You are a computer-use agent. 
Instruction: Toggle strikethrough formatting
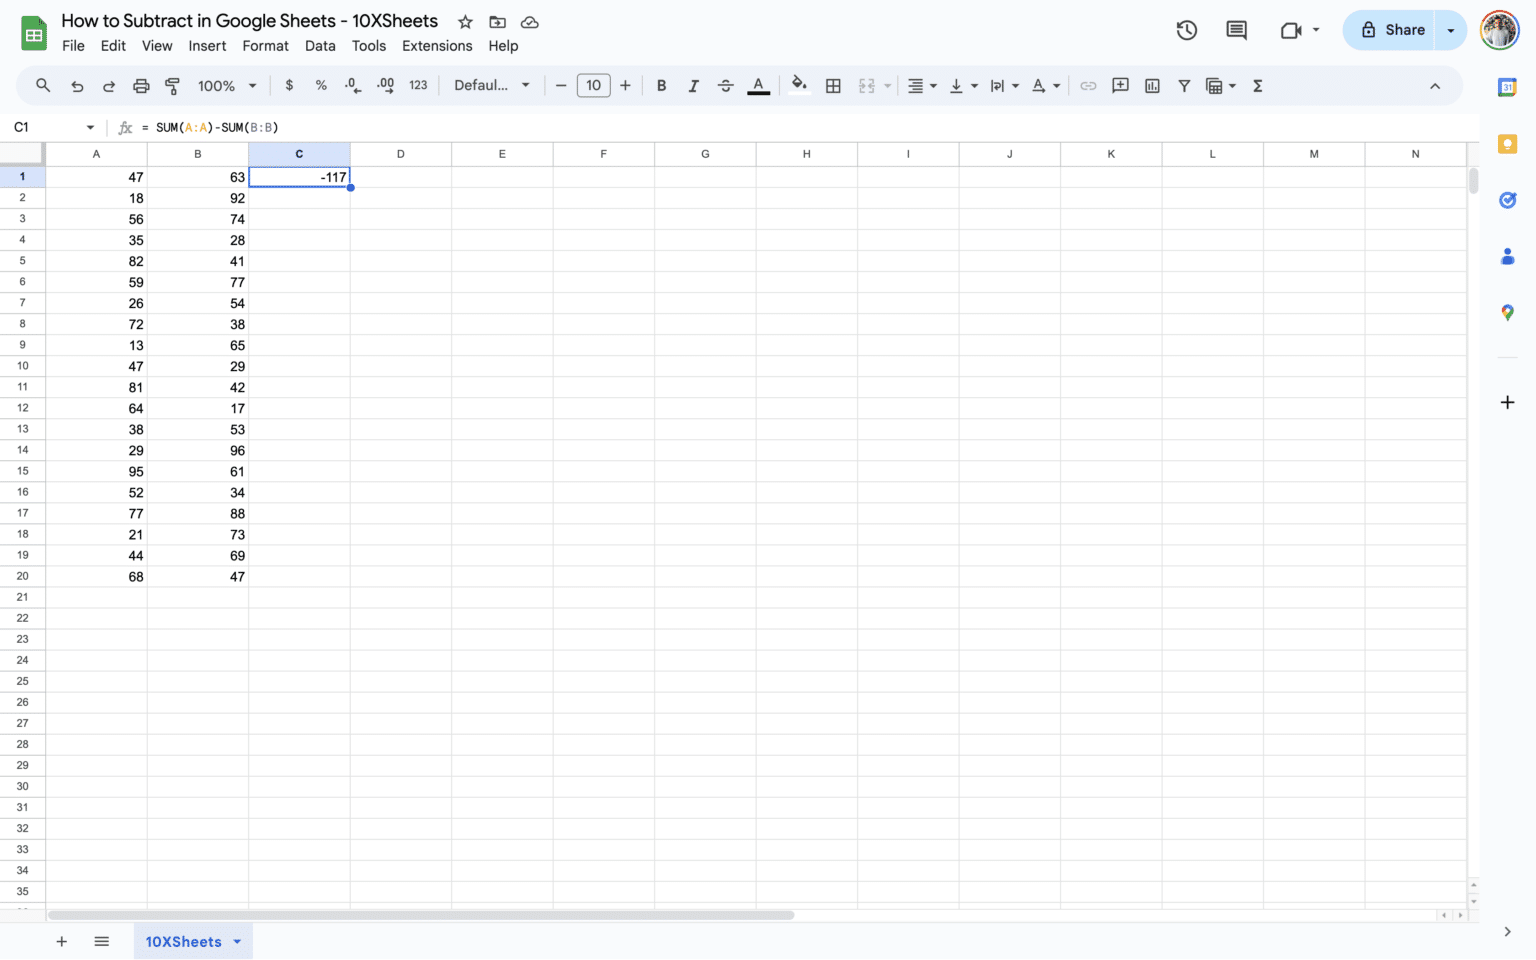[726, 86]
